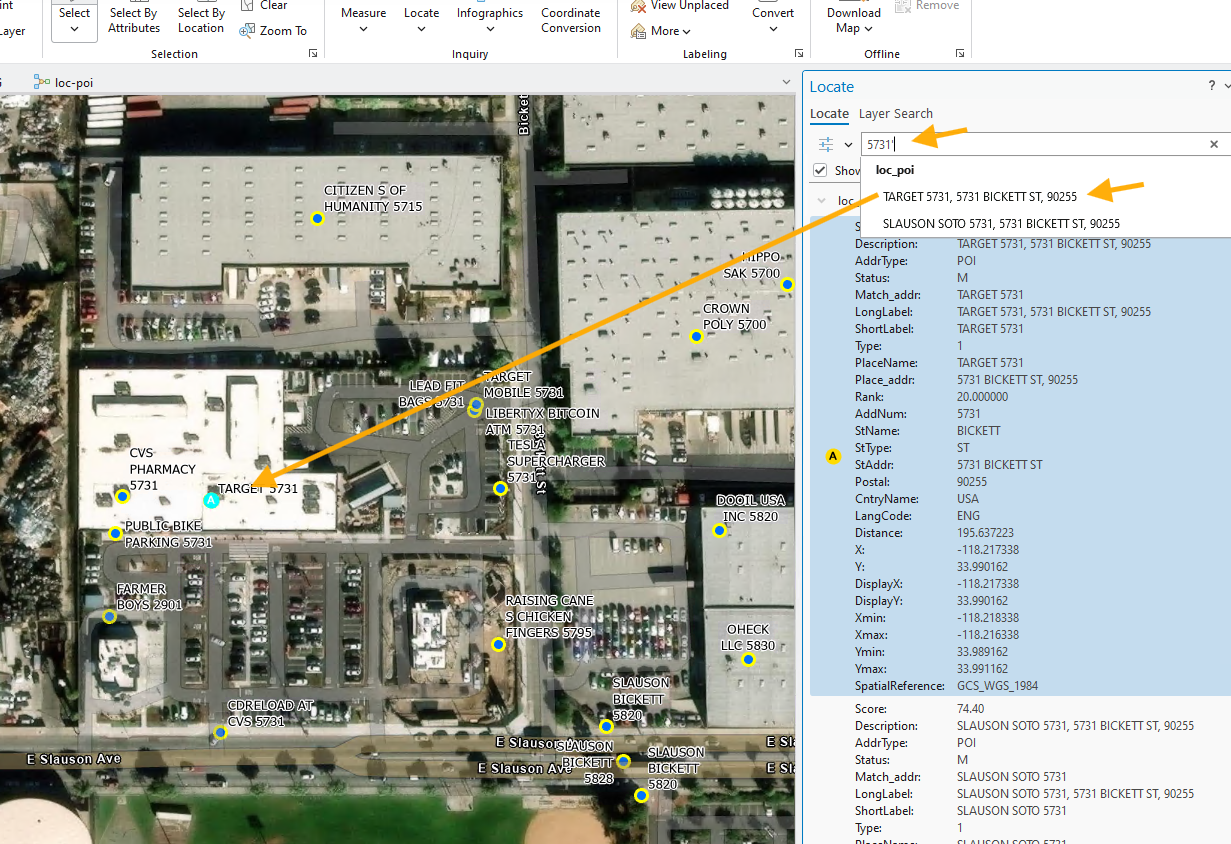Click the Coordinate Conversion button
The width and height of the screenshot is (1231, 844).
click(571, 20)
